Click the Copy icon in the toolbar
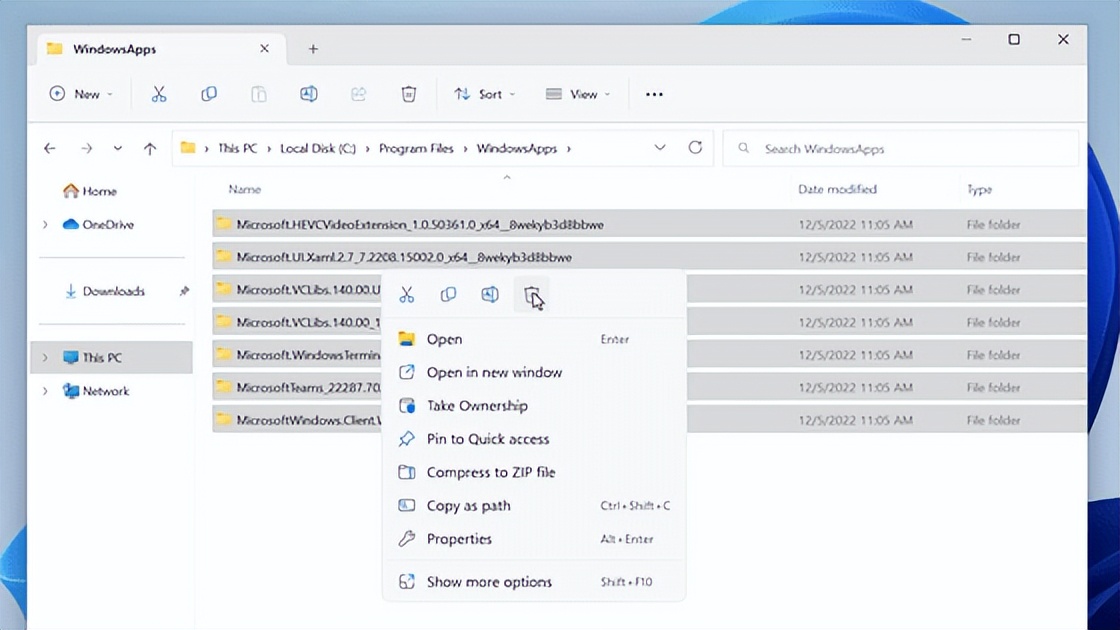The height and width of the screenshot is (630, 1120). tap(208, 93)
